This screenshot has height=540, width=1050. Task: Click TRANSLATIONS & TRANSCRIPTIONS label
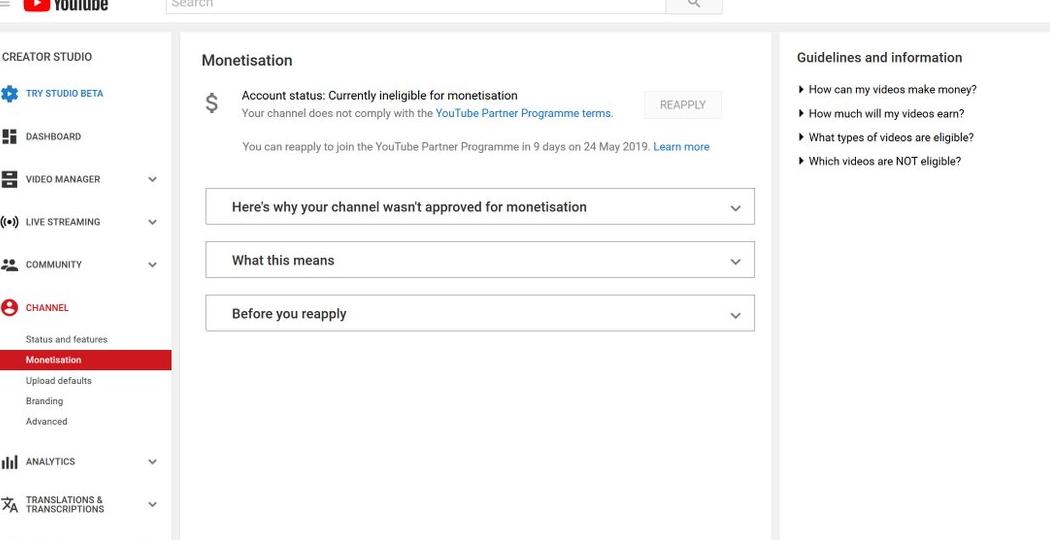pyautogui.click(x=65, y=504)
